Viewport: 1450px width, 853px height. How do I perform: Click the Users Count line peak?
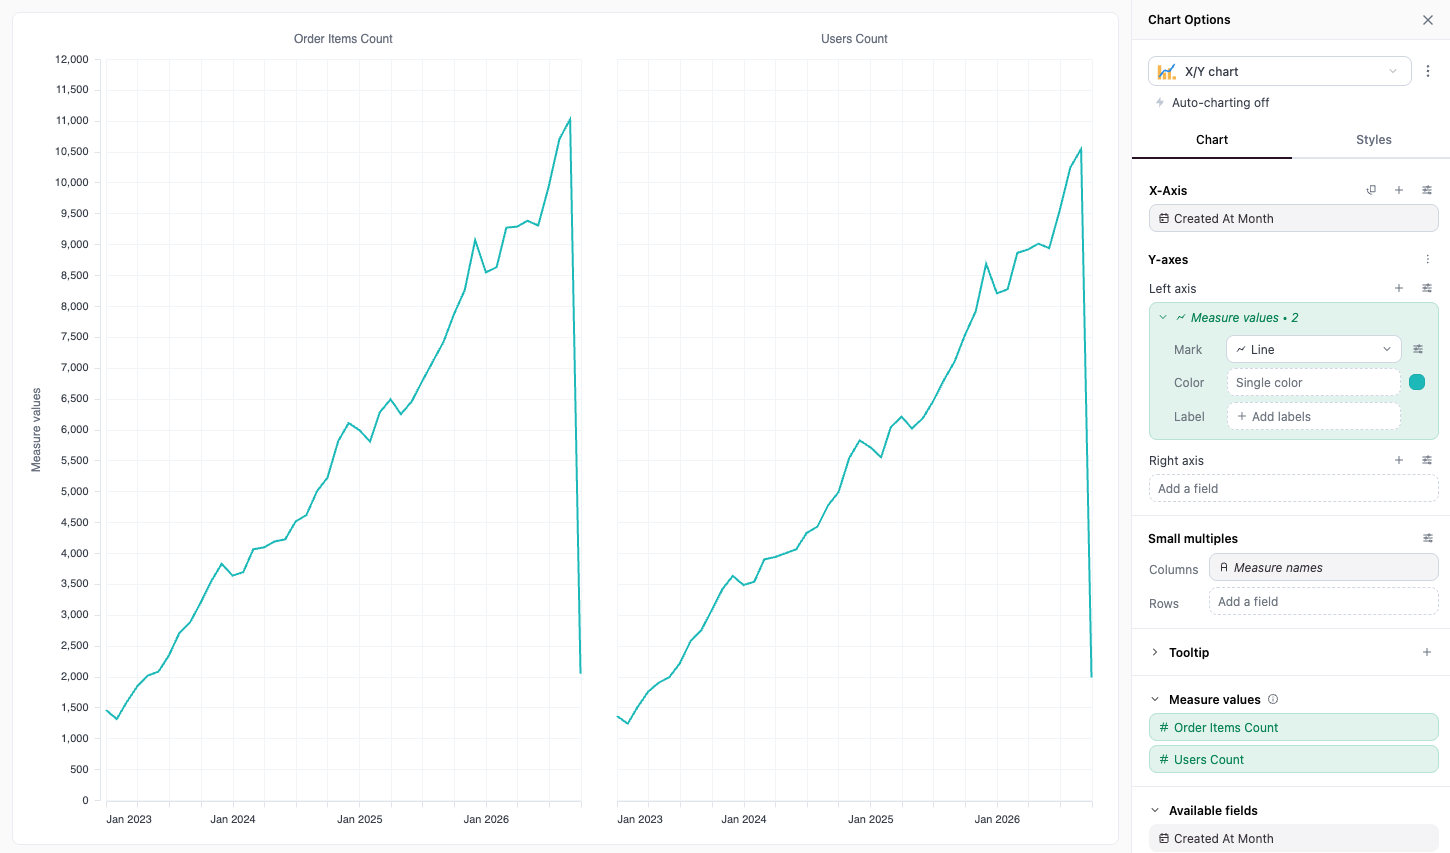pyautogui.click(x=1081, y=149)
